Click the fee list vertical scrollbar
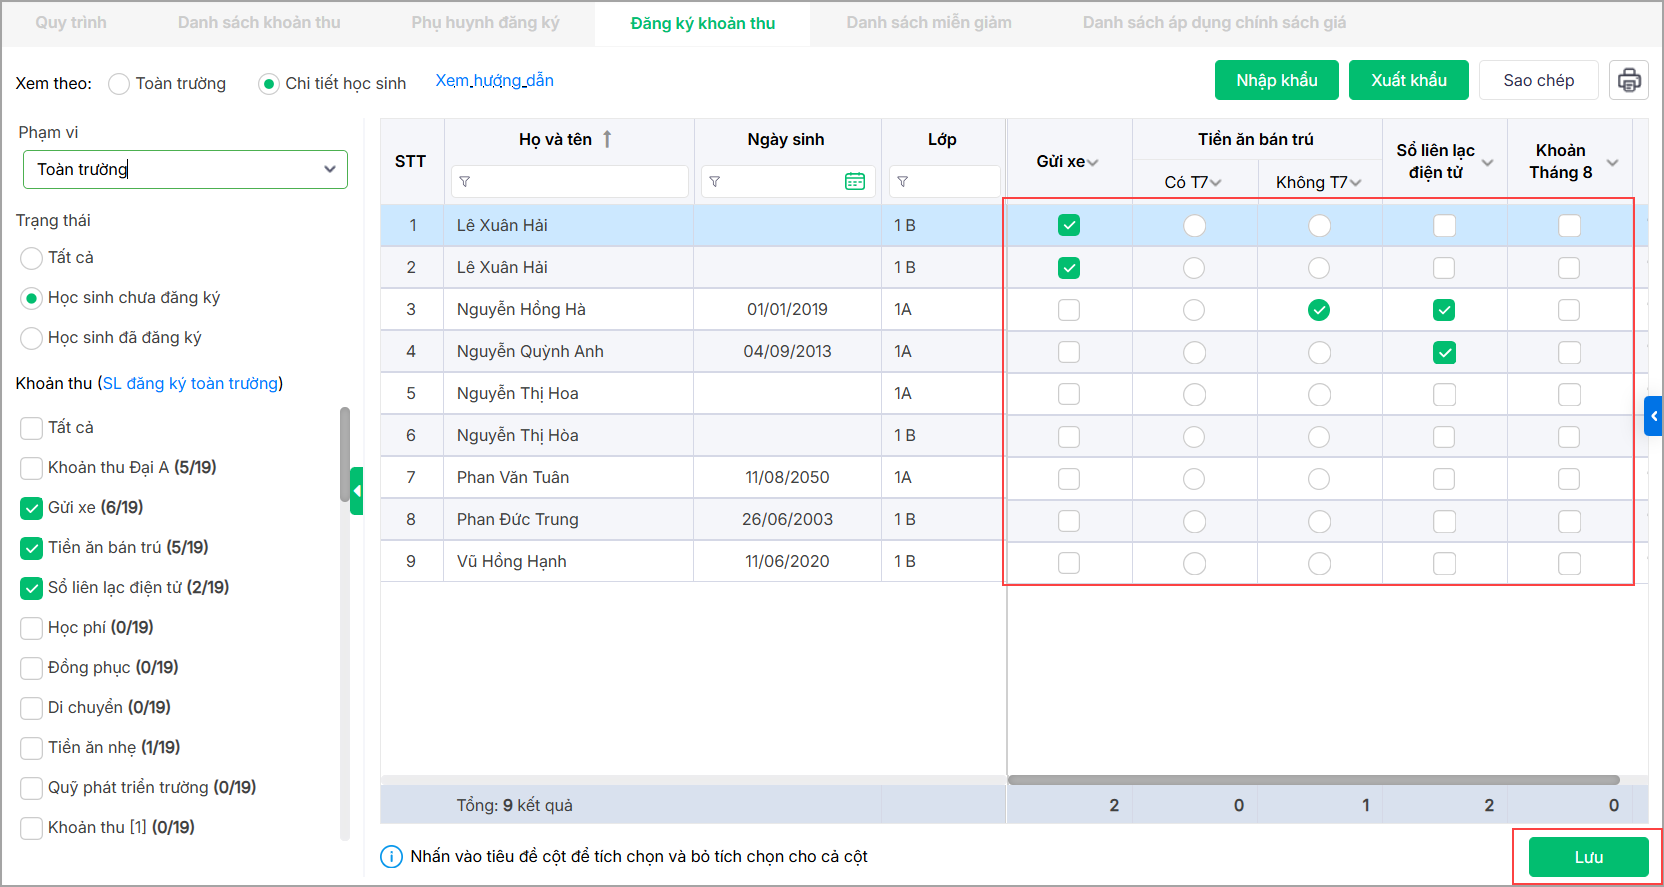 pyautogui.click(x=345, y=454)
